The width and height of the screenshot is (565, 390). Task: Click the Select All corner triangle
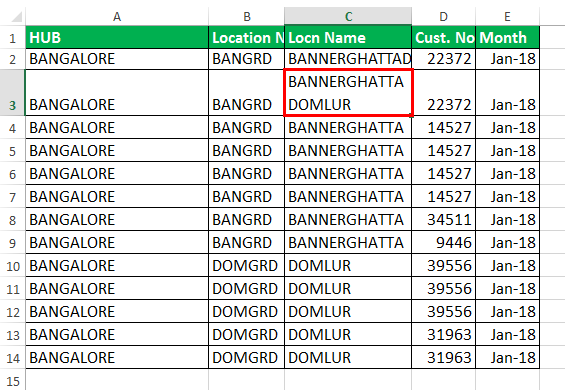[16, 17]
